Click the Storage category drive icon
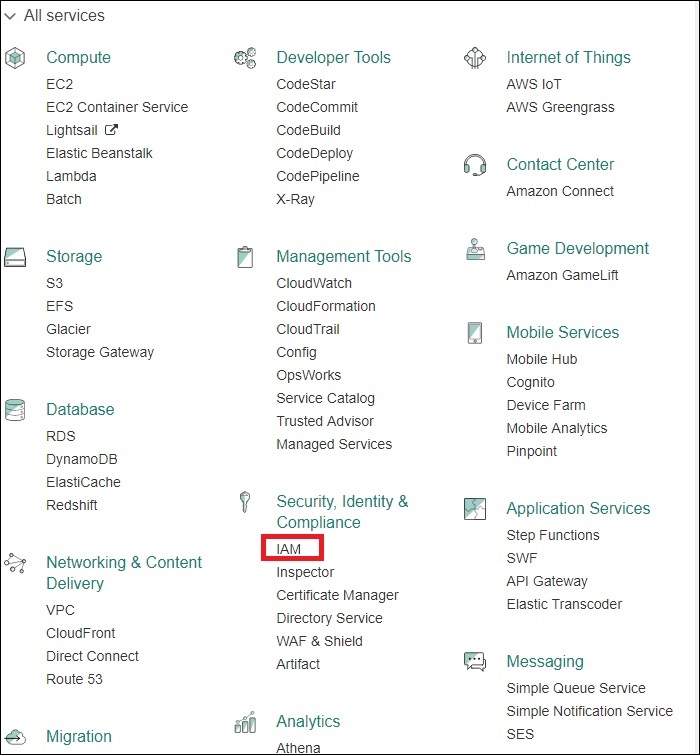The height and width of the screenshot is (755, 700). click(15, 257)
